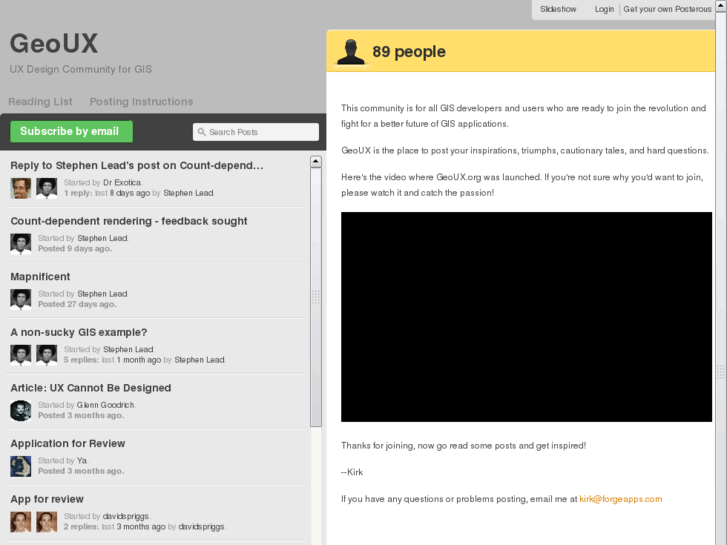Open the Mapnificent post

[x=40, y=277]
